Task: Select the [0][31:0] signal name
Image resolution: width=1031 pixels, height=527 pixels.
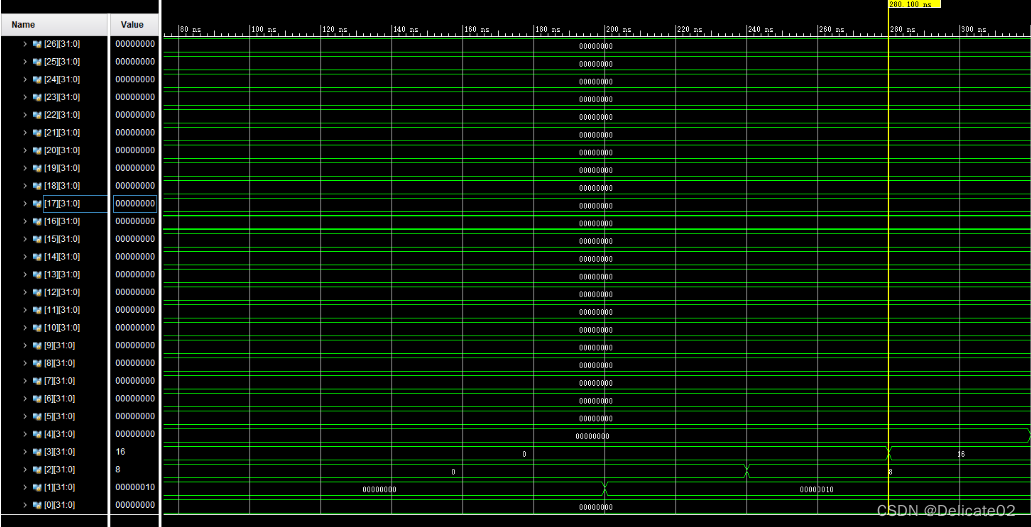Action: (59, 506)
